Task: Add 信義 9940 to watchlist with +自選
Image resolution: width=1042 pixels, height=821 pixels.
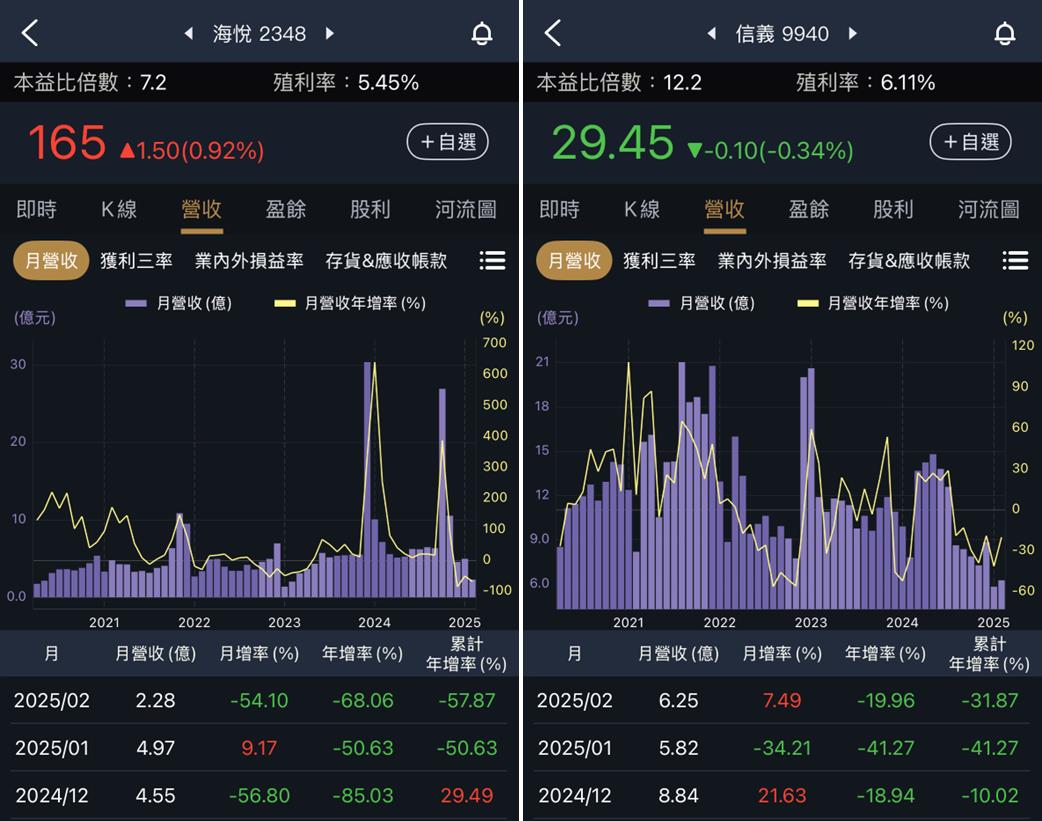Action: click(970, 142)
